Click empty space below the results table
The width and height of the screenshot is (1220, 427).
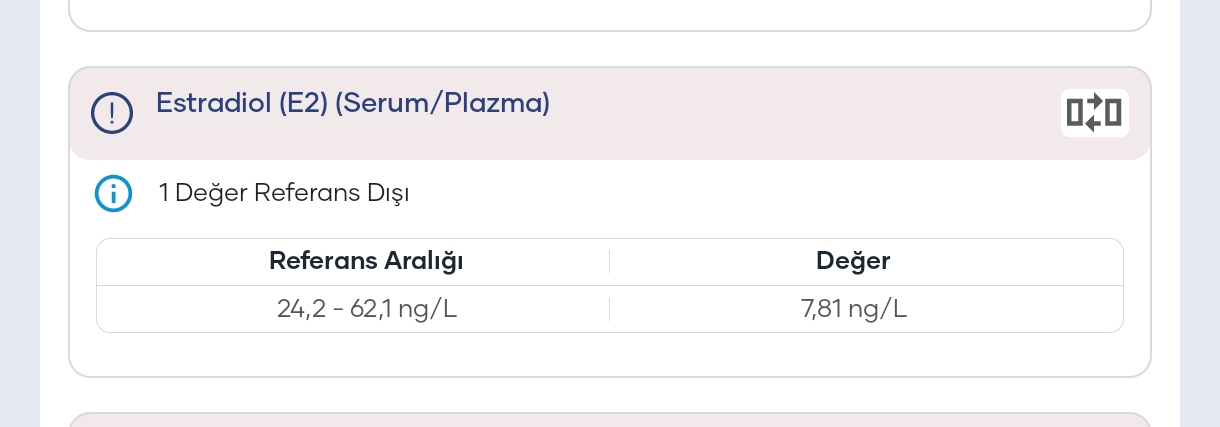tap(610, 354)
